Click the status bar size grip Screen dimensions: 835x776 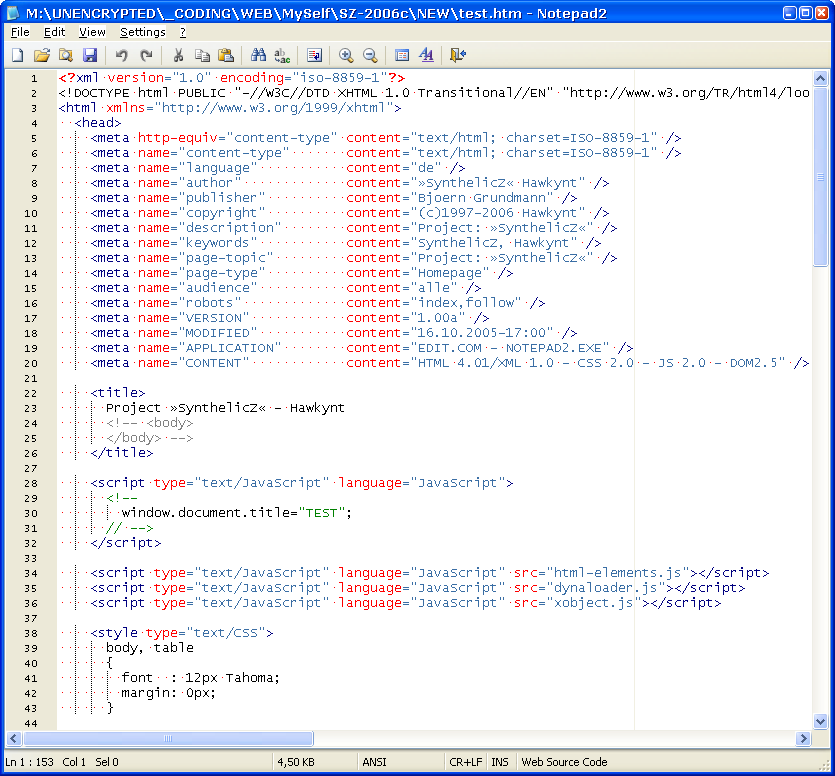(825, 765)
